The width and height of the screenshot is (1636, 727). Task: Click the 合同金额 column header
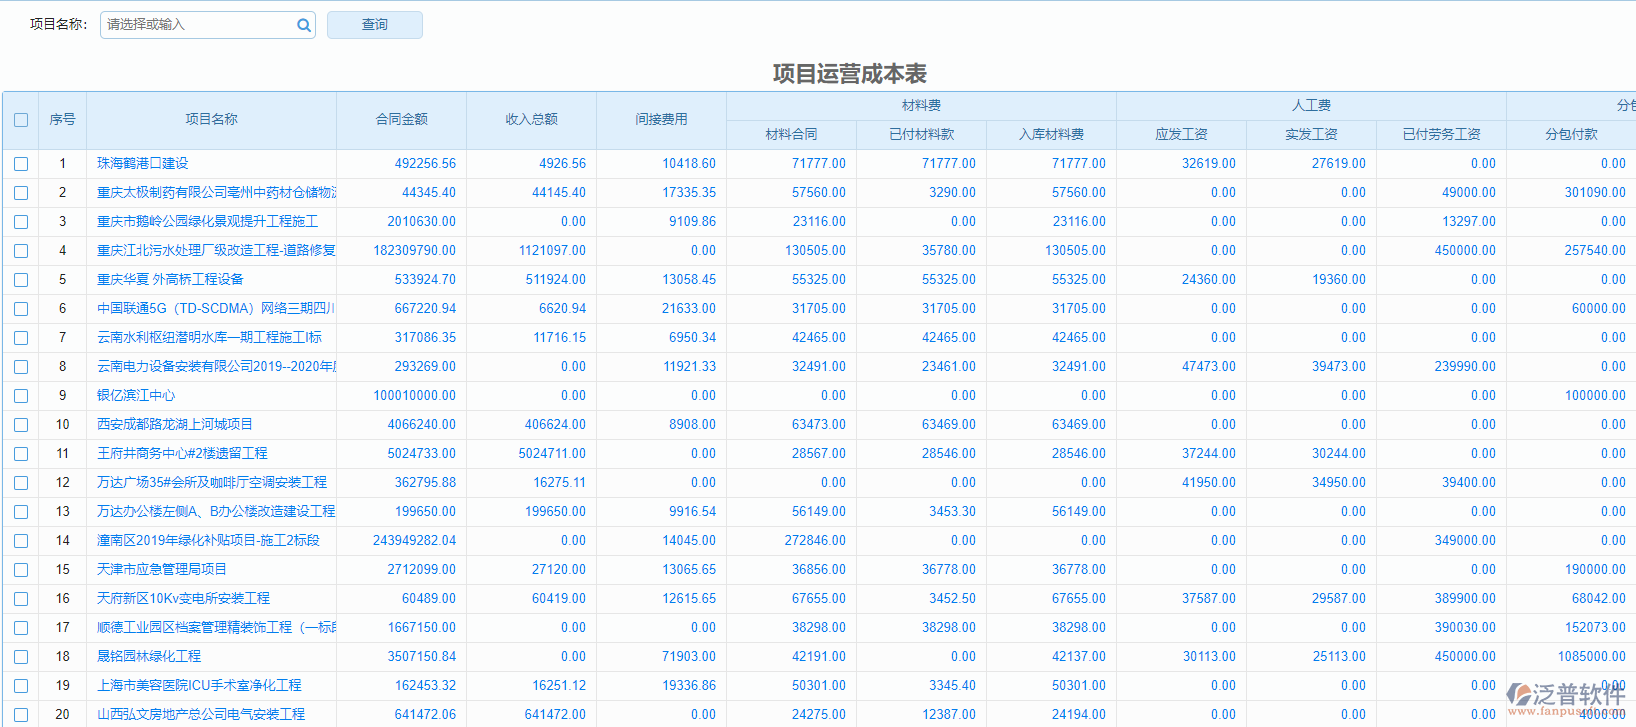[401, 119]
